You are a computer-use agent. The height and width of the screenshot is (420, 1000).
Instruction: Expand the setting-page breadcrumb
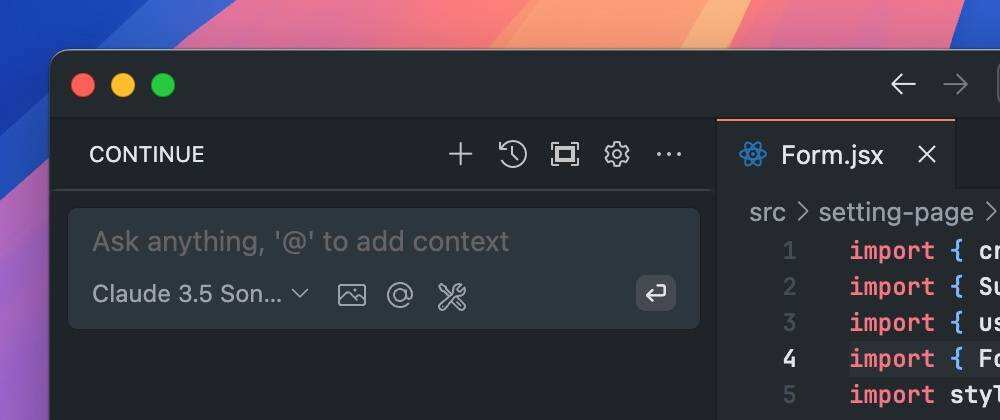[895, 212]
